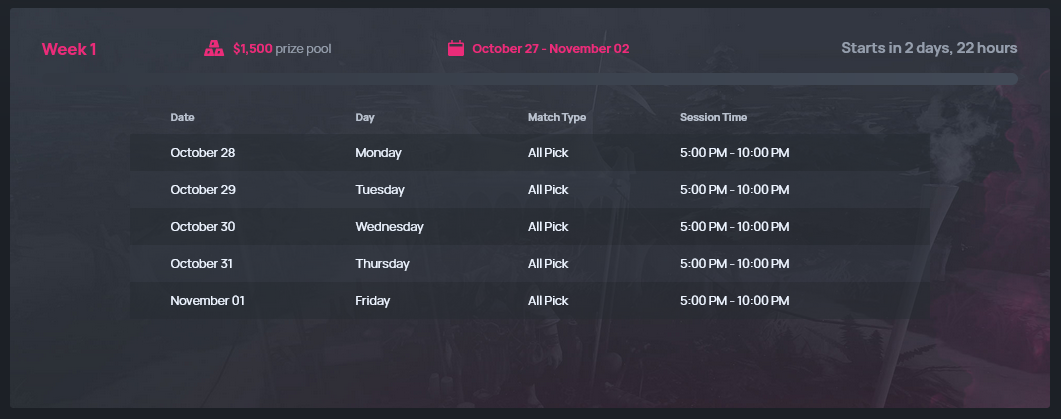
Task: Select the October 29 row date
Action: tap(203, 190)
